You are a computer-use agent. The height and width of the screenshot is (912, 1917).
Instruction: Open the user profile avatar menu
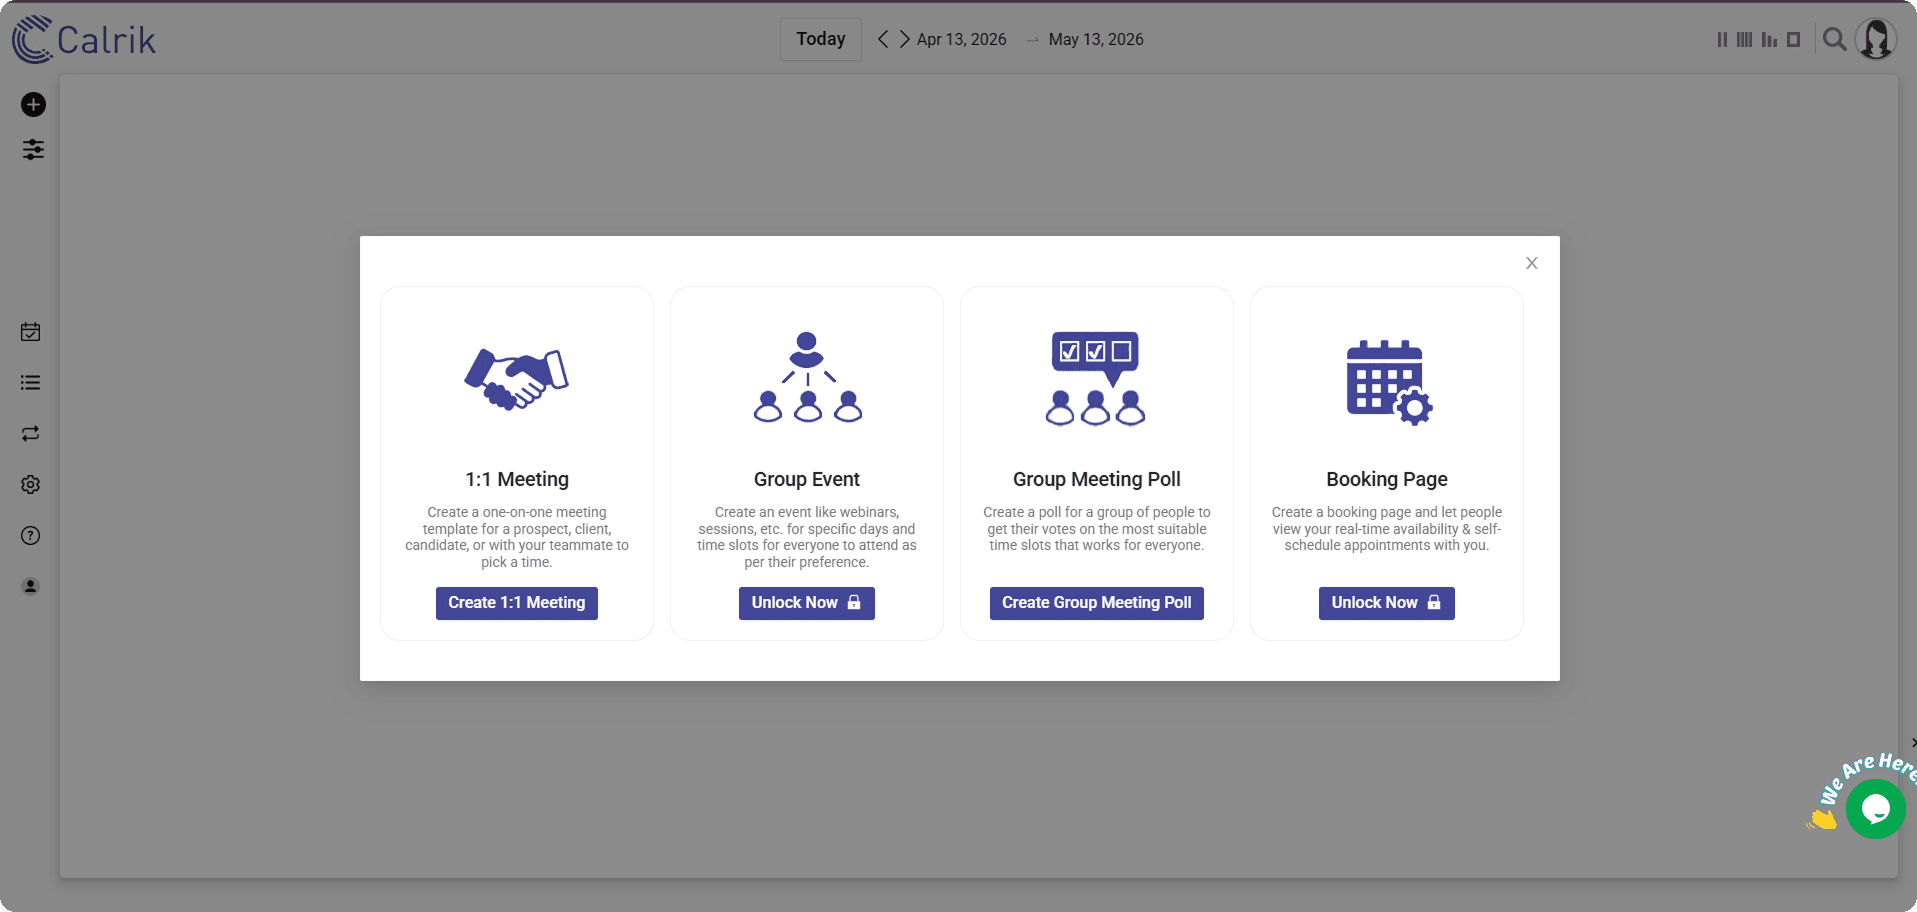1876,40
